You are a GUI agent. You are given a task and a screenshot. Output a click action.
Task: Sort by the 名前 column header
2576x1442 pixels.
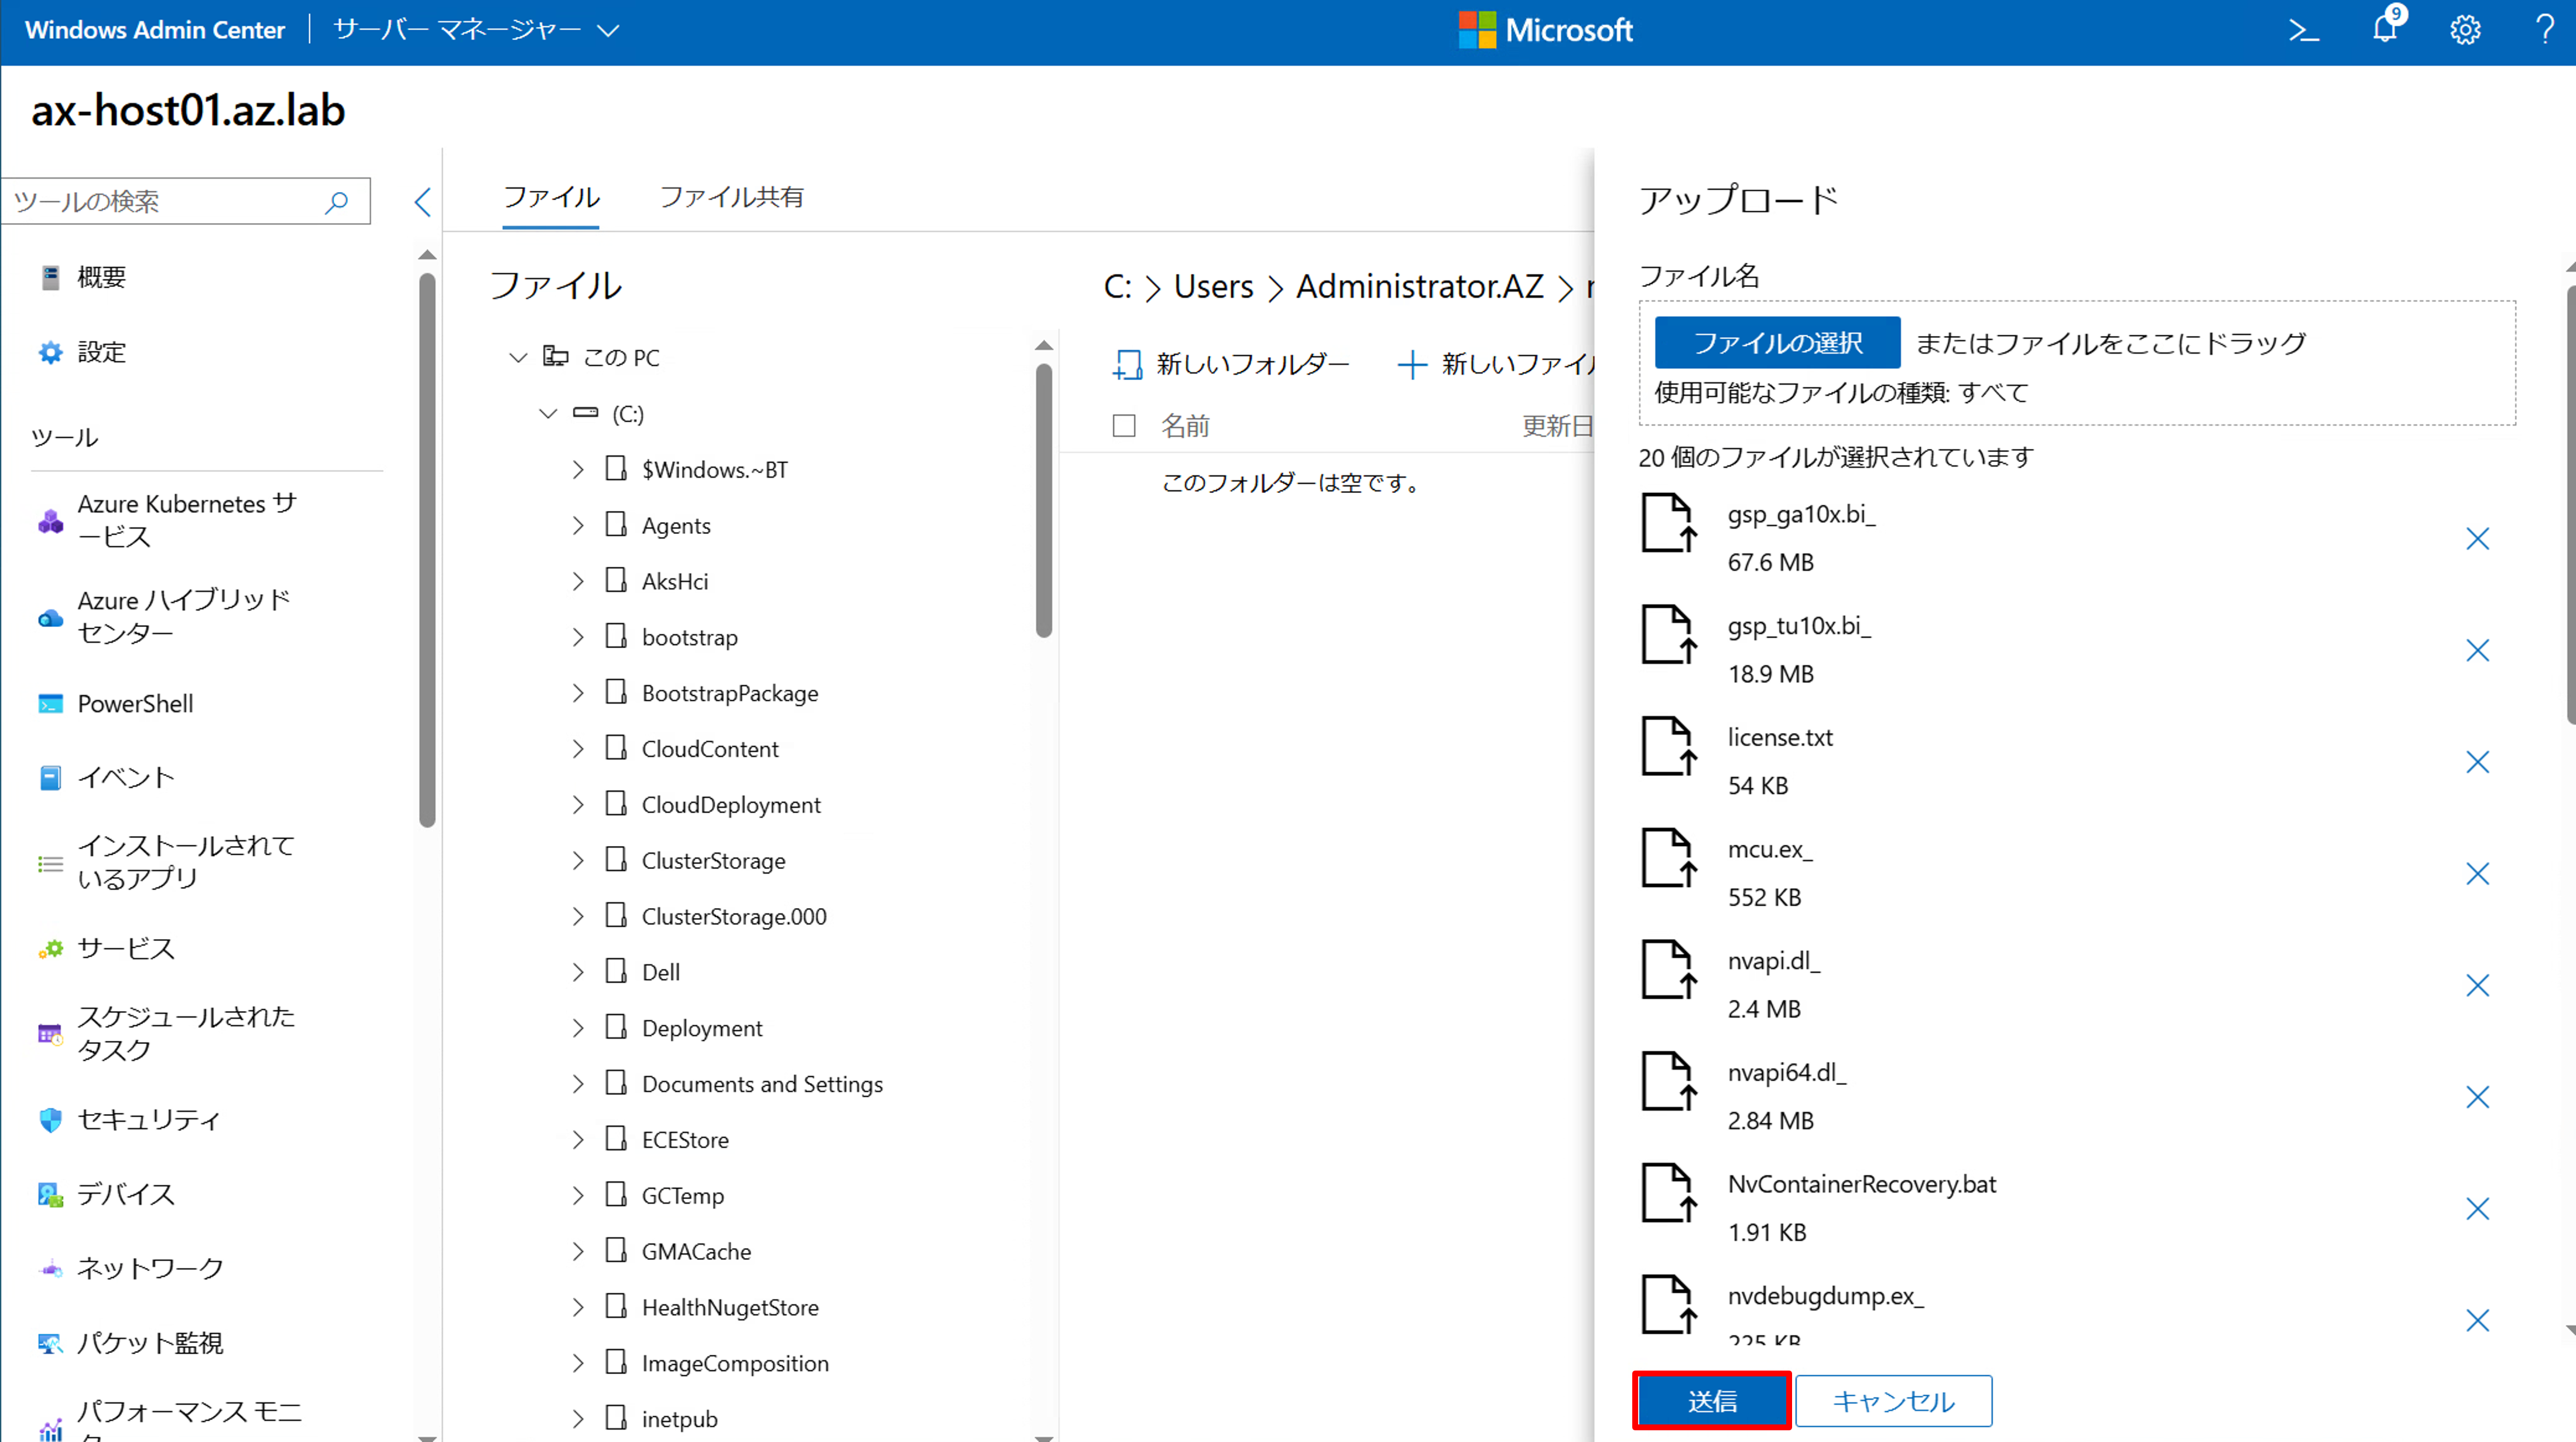point(1185,426)
